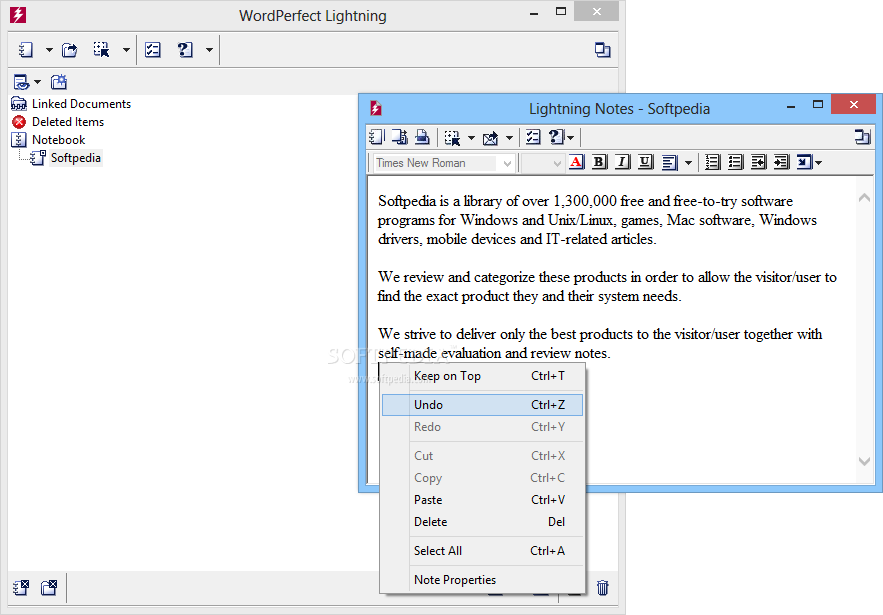The width and height of the screenshot is (883, 615).
Task: Click the decrease indent icon
Action: coord(759,162)
